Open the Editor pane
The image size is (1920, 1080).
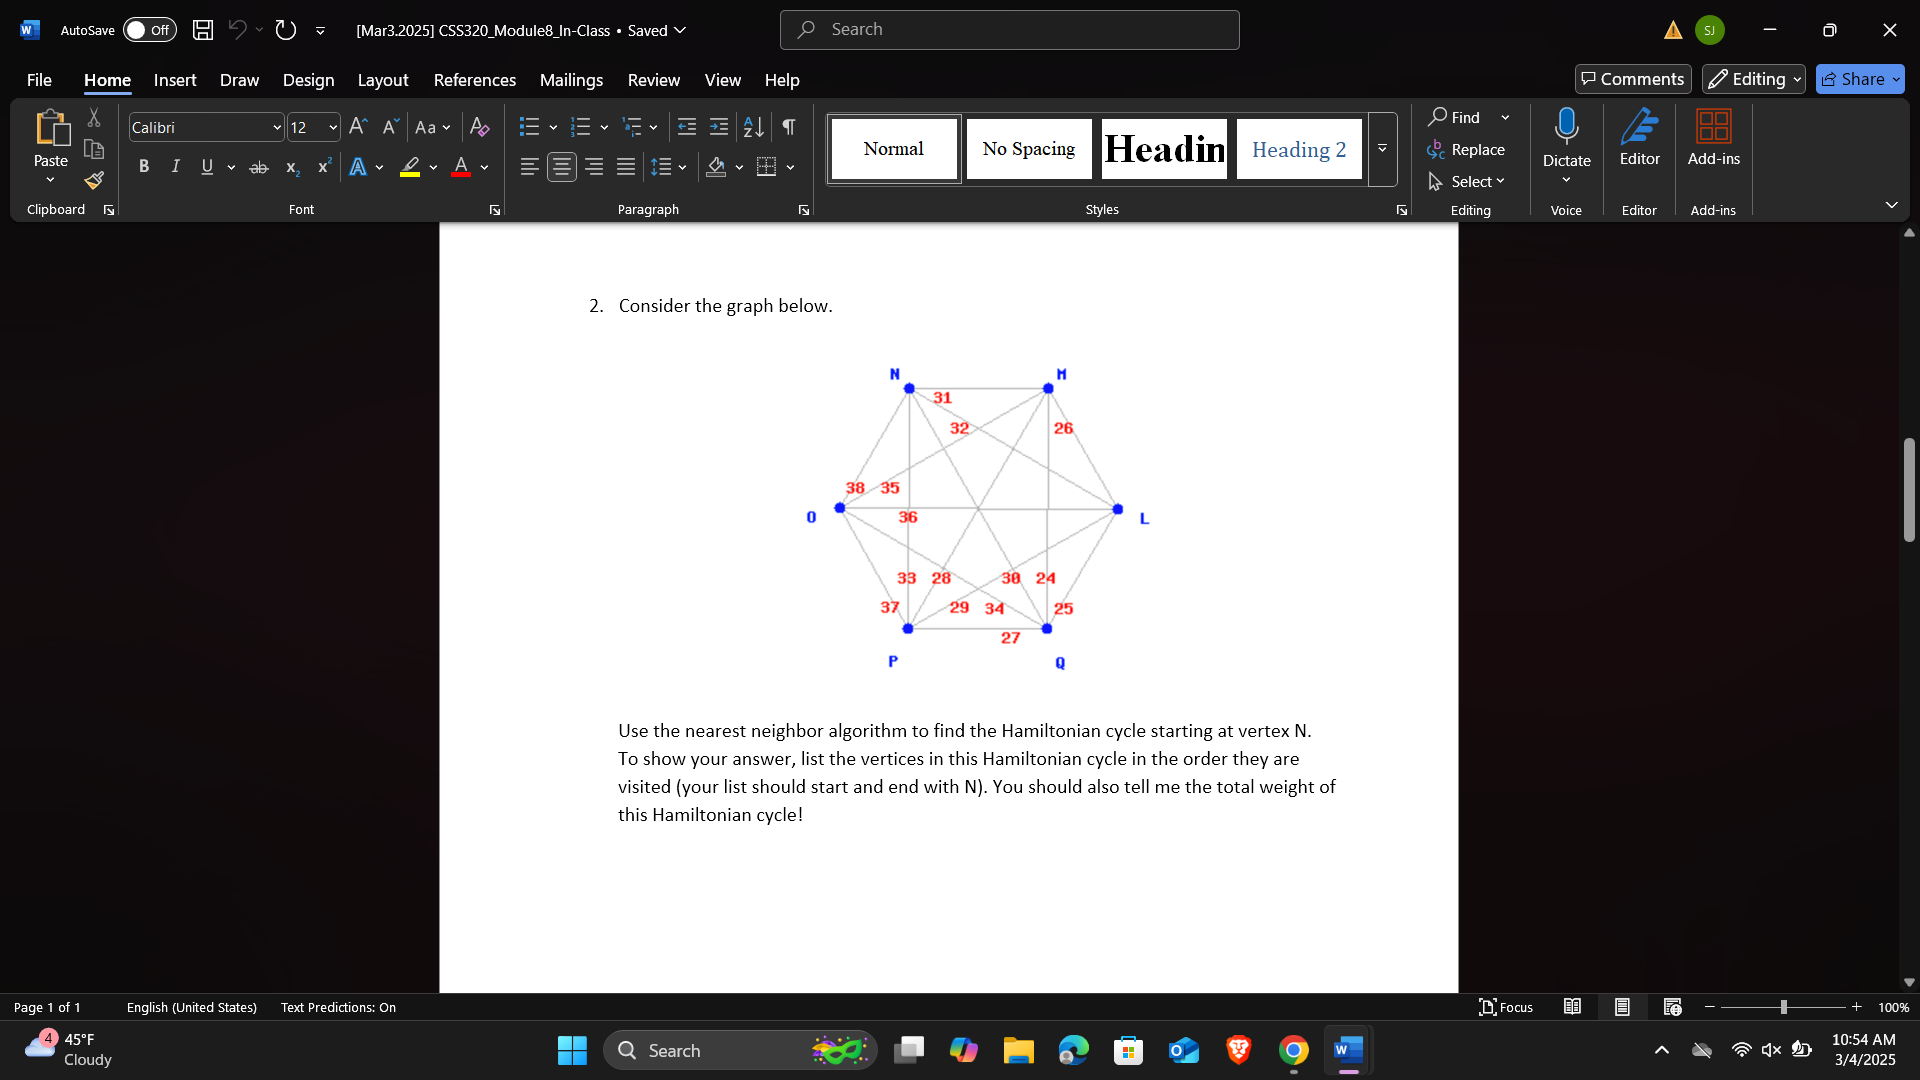click(1639, 140)
